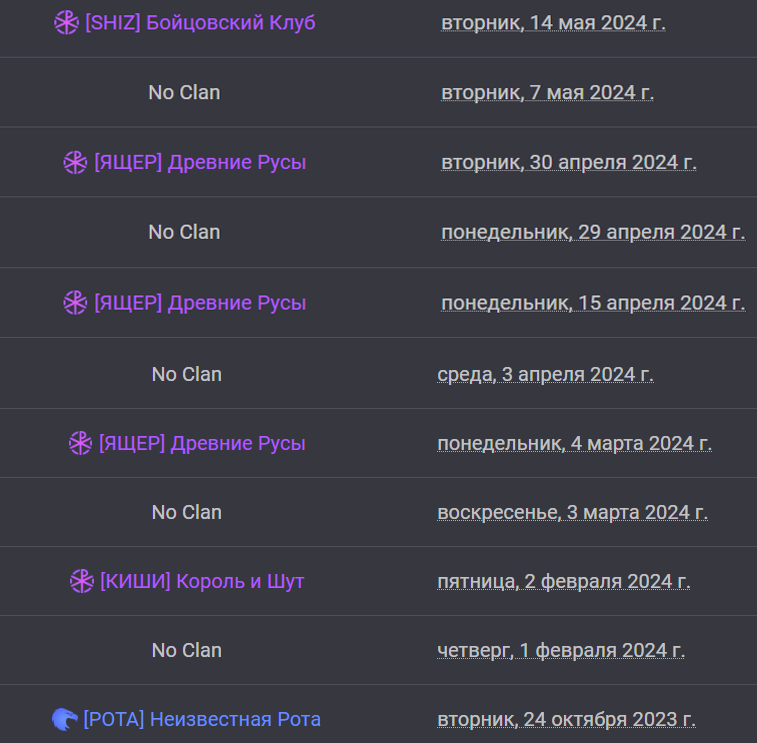This screenshot has height=743, width=757.
Task: Click the date воскресенье, 3 марта 2024 г.
Action: (572, 512)
